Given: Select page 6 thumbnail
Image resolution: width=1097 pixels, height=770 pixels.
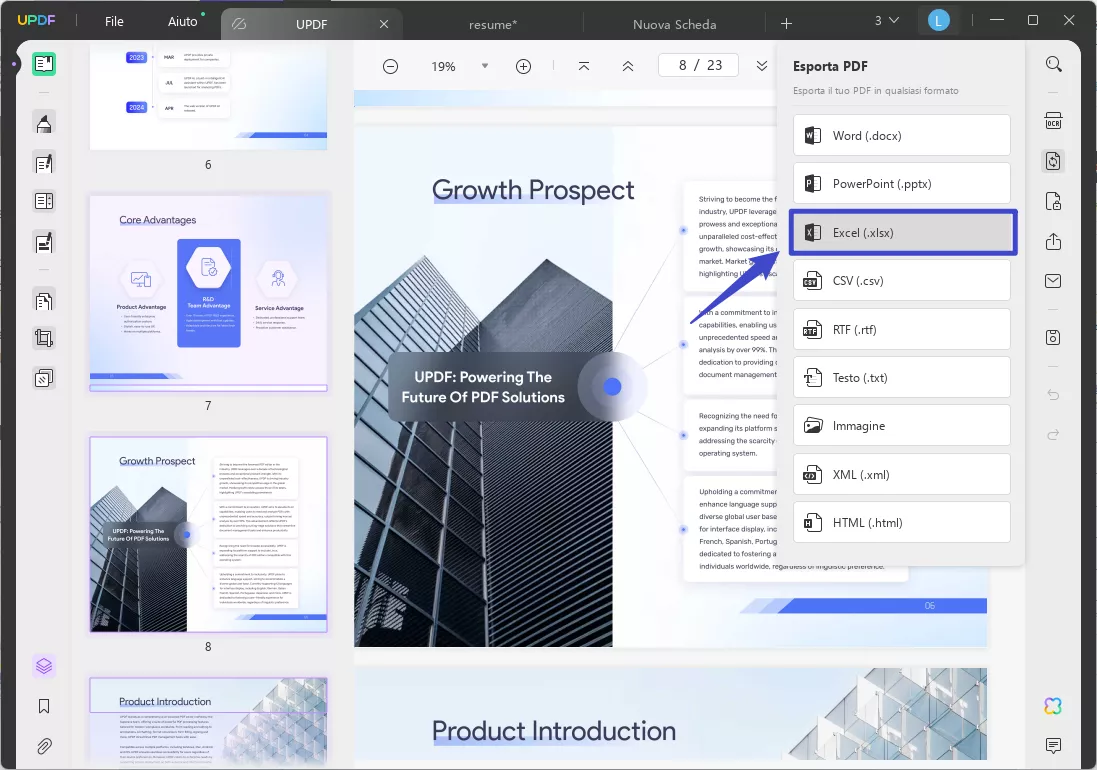Looking at the screenshot, I should coord(208,98).
